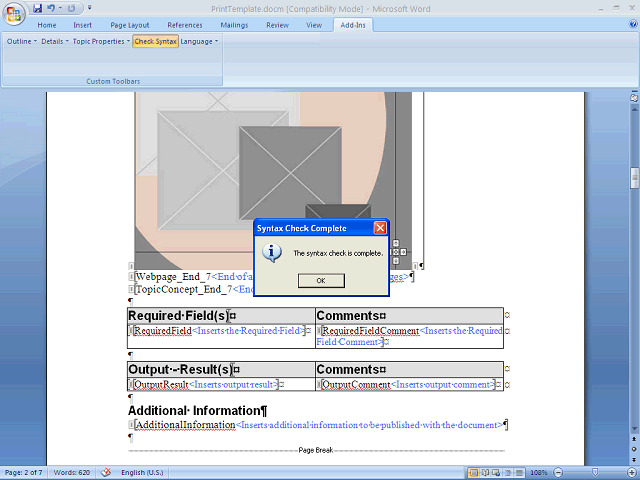Click the 108% zoom level
This screenshot has width=640, height=480.
tap(539, 473)
